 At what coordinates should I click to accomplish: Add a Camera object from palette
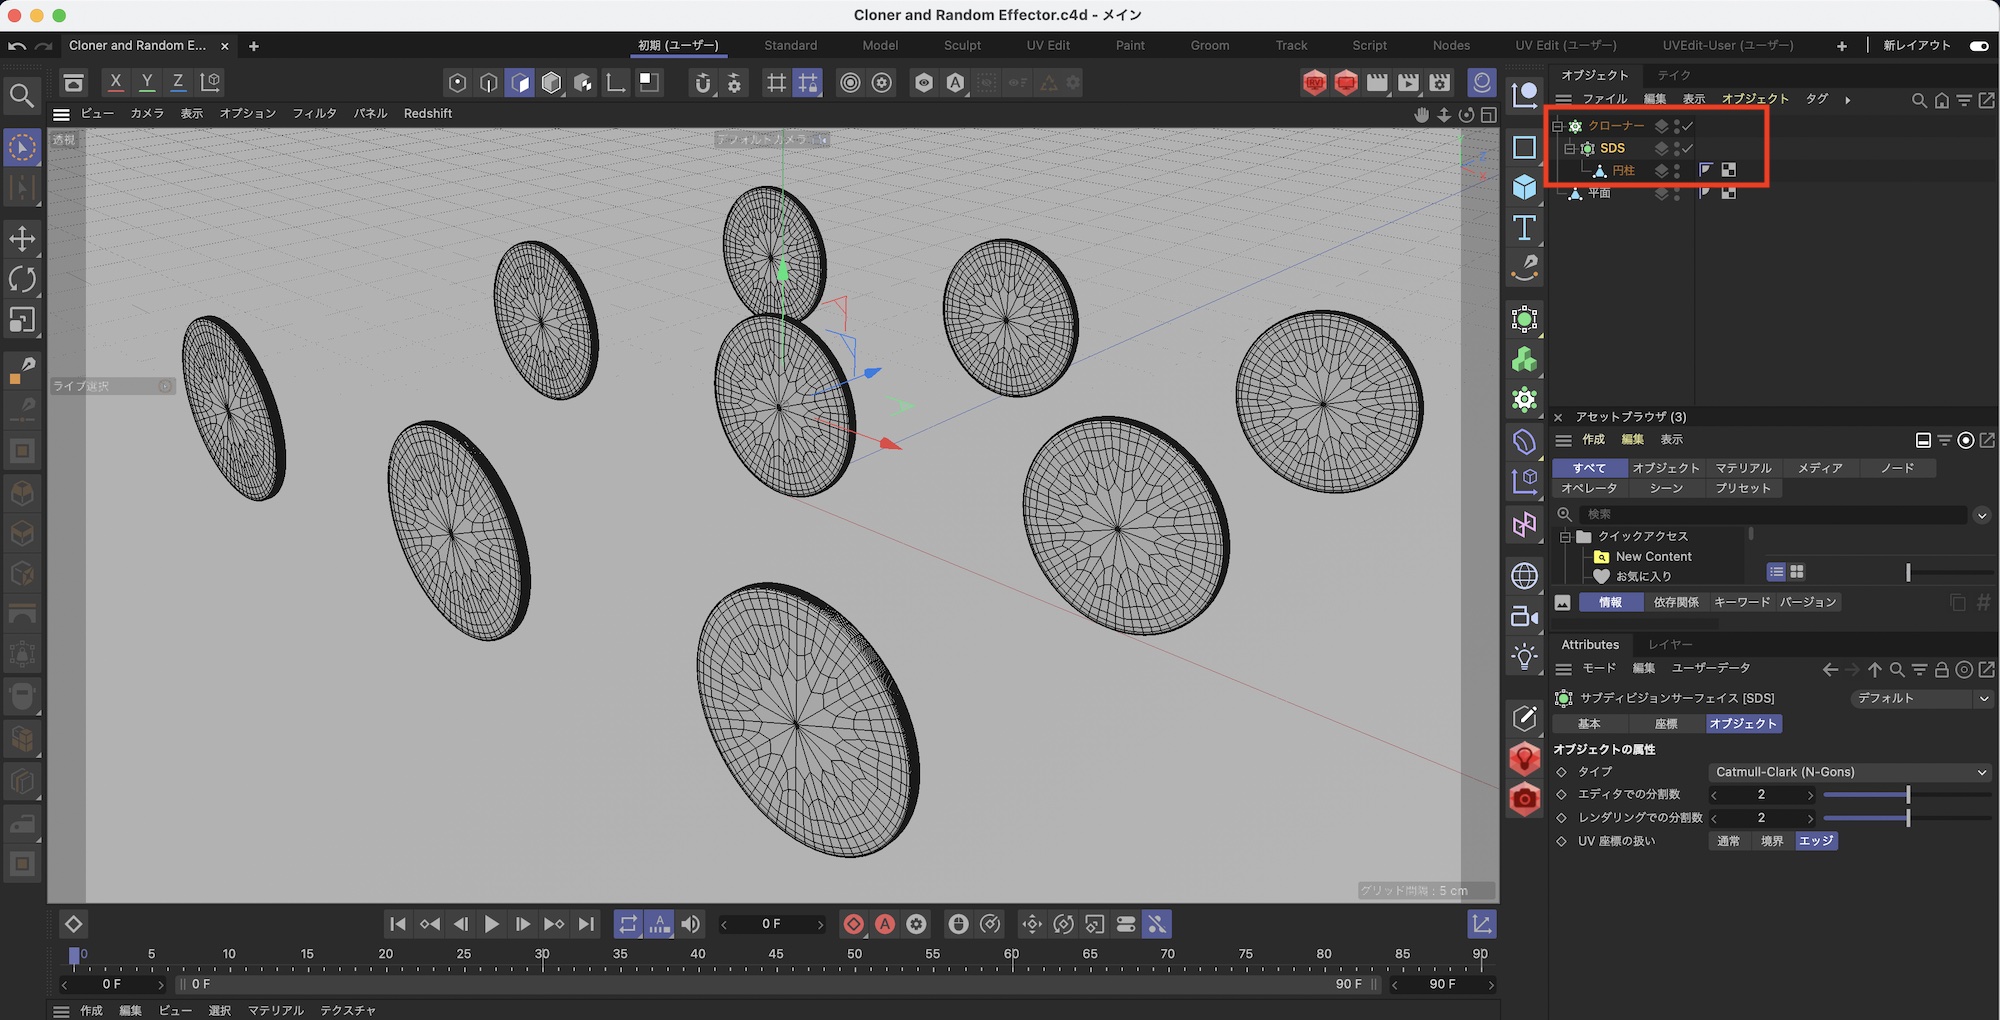click(1524, 617)
